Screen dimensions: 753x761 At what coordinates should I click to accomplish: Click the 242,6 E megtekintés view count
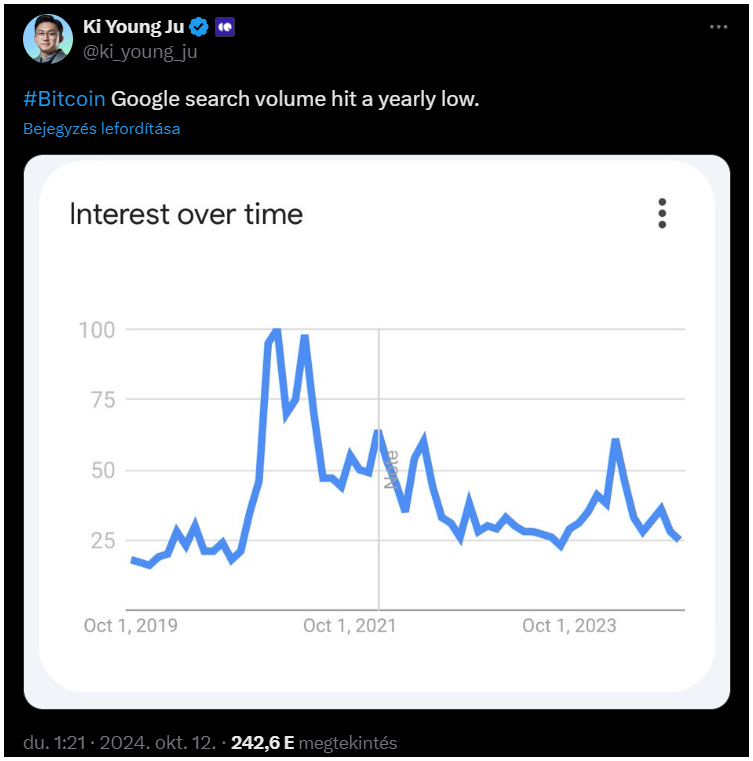click(x=314, y=743)
